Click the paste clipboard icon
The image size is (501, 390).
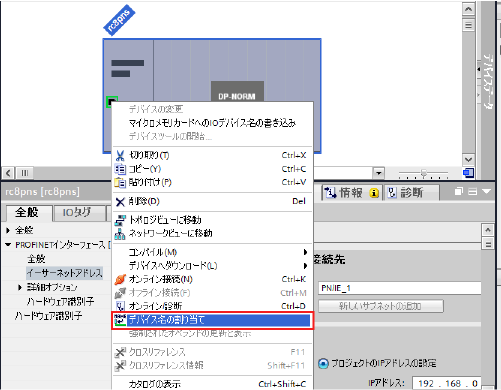[x=120, y=182]
